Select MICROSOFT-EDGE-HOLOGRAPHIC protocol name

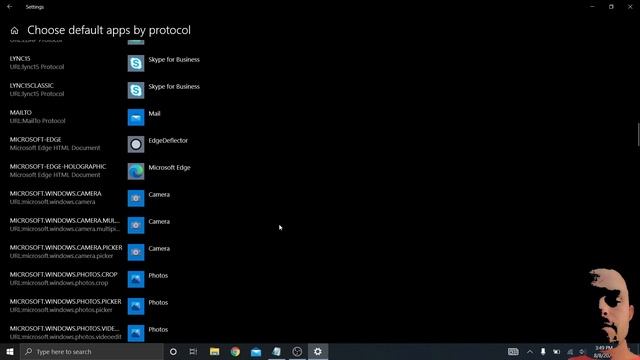click(x=58, y=166)
